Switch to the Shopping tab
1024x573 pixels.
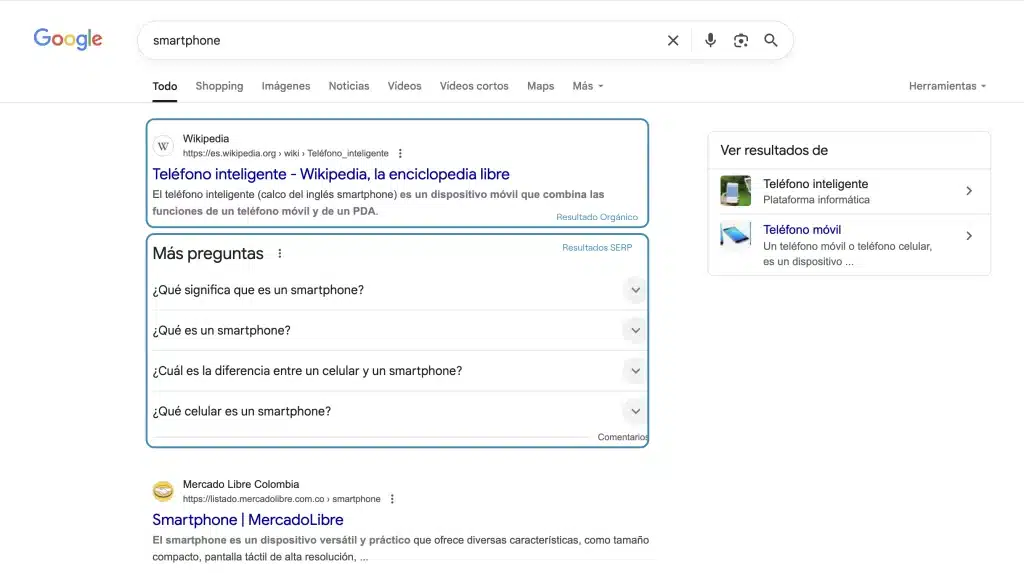[x=219, y=86]
